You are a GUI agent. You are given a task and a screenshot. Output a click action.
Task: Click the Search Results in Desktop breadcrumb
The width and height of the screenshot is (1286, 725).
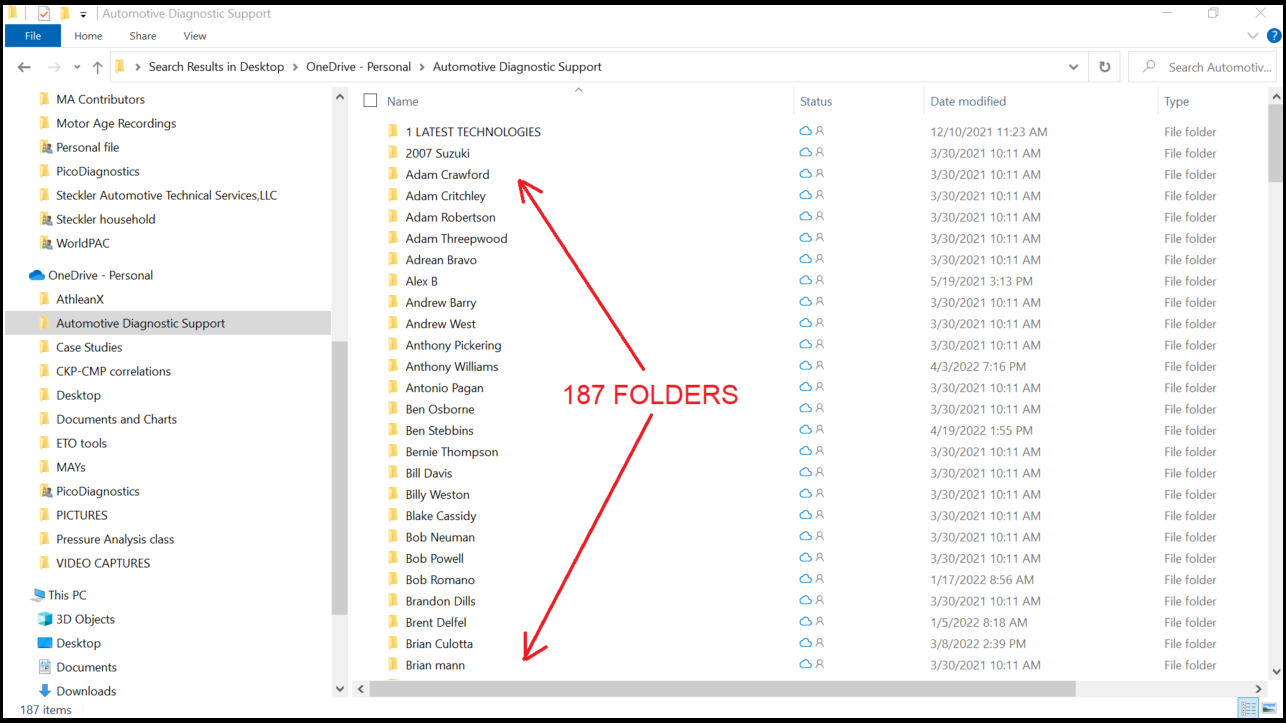click(x=216, y=66)
